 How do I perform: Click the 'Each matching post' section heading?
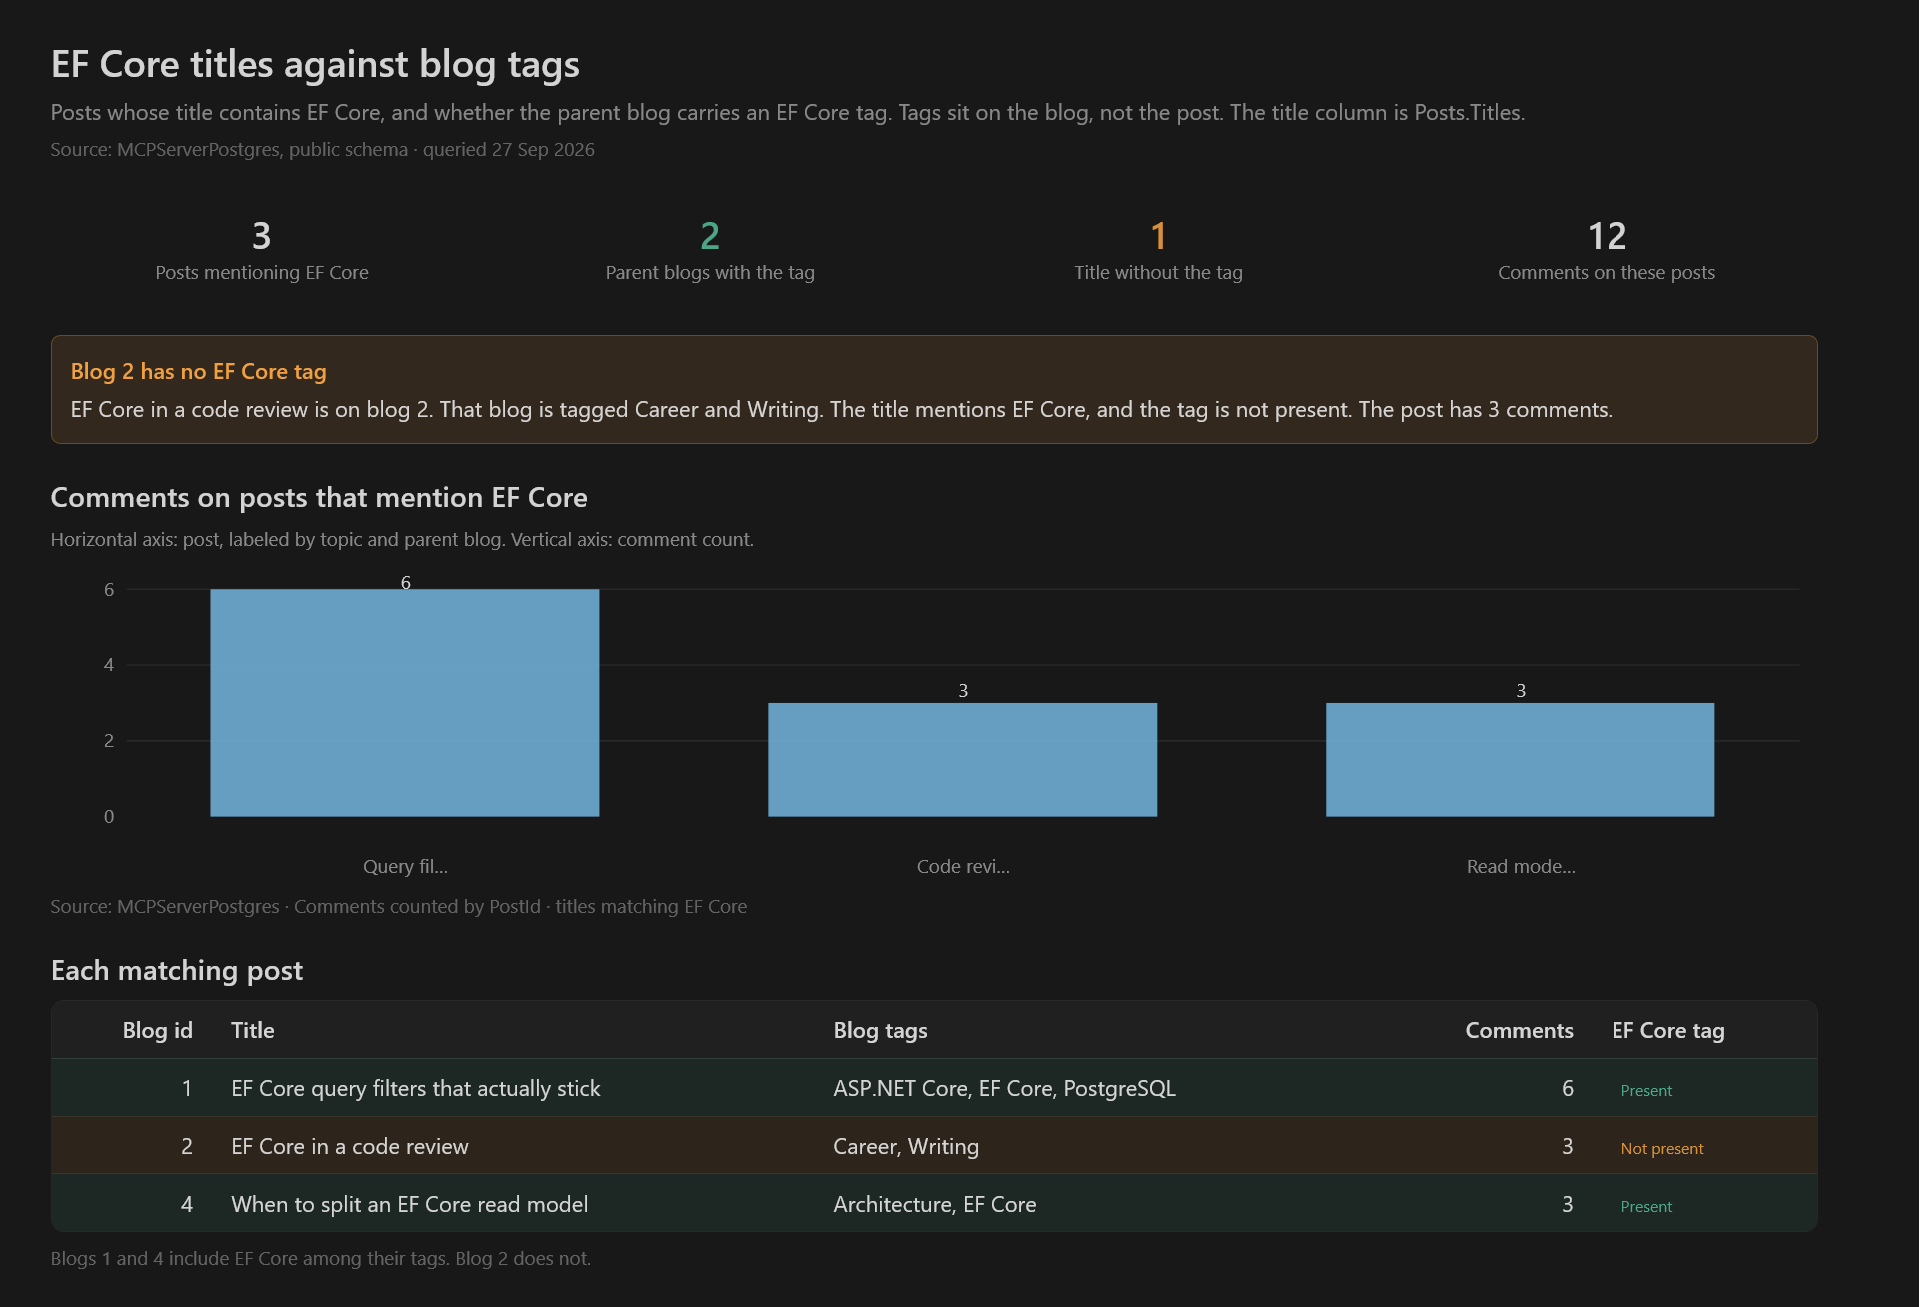click(x=177, y=970)
